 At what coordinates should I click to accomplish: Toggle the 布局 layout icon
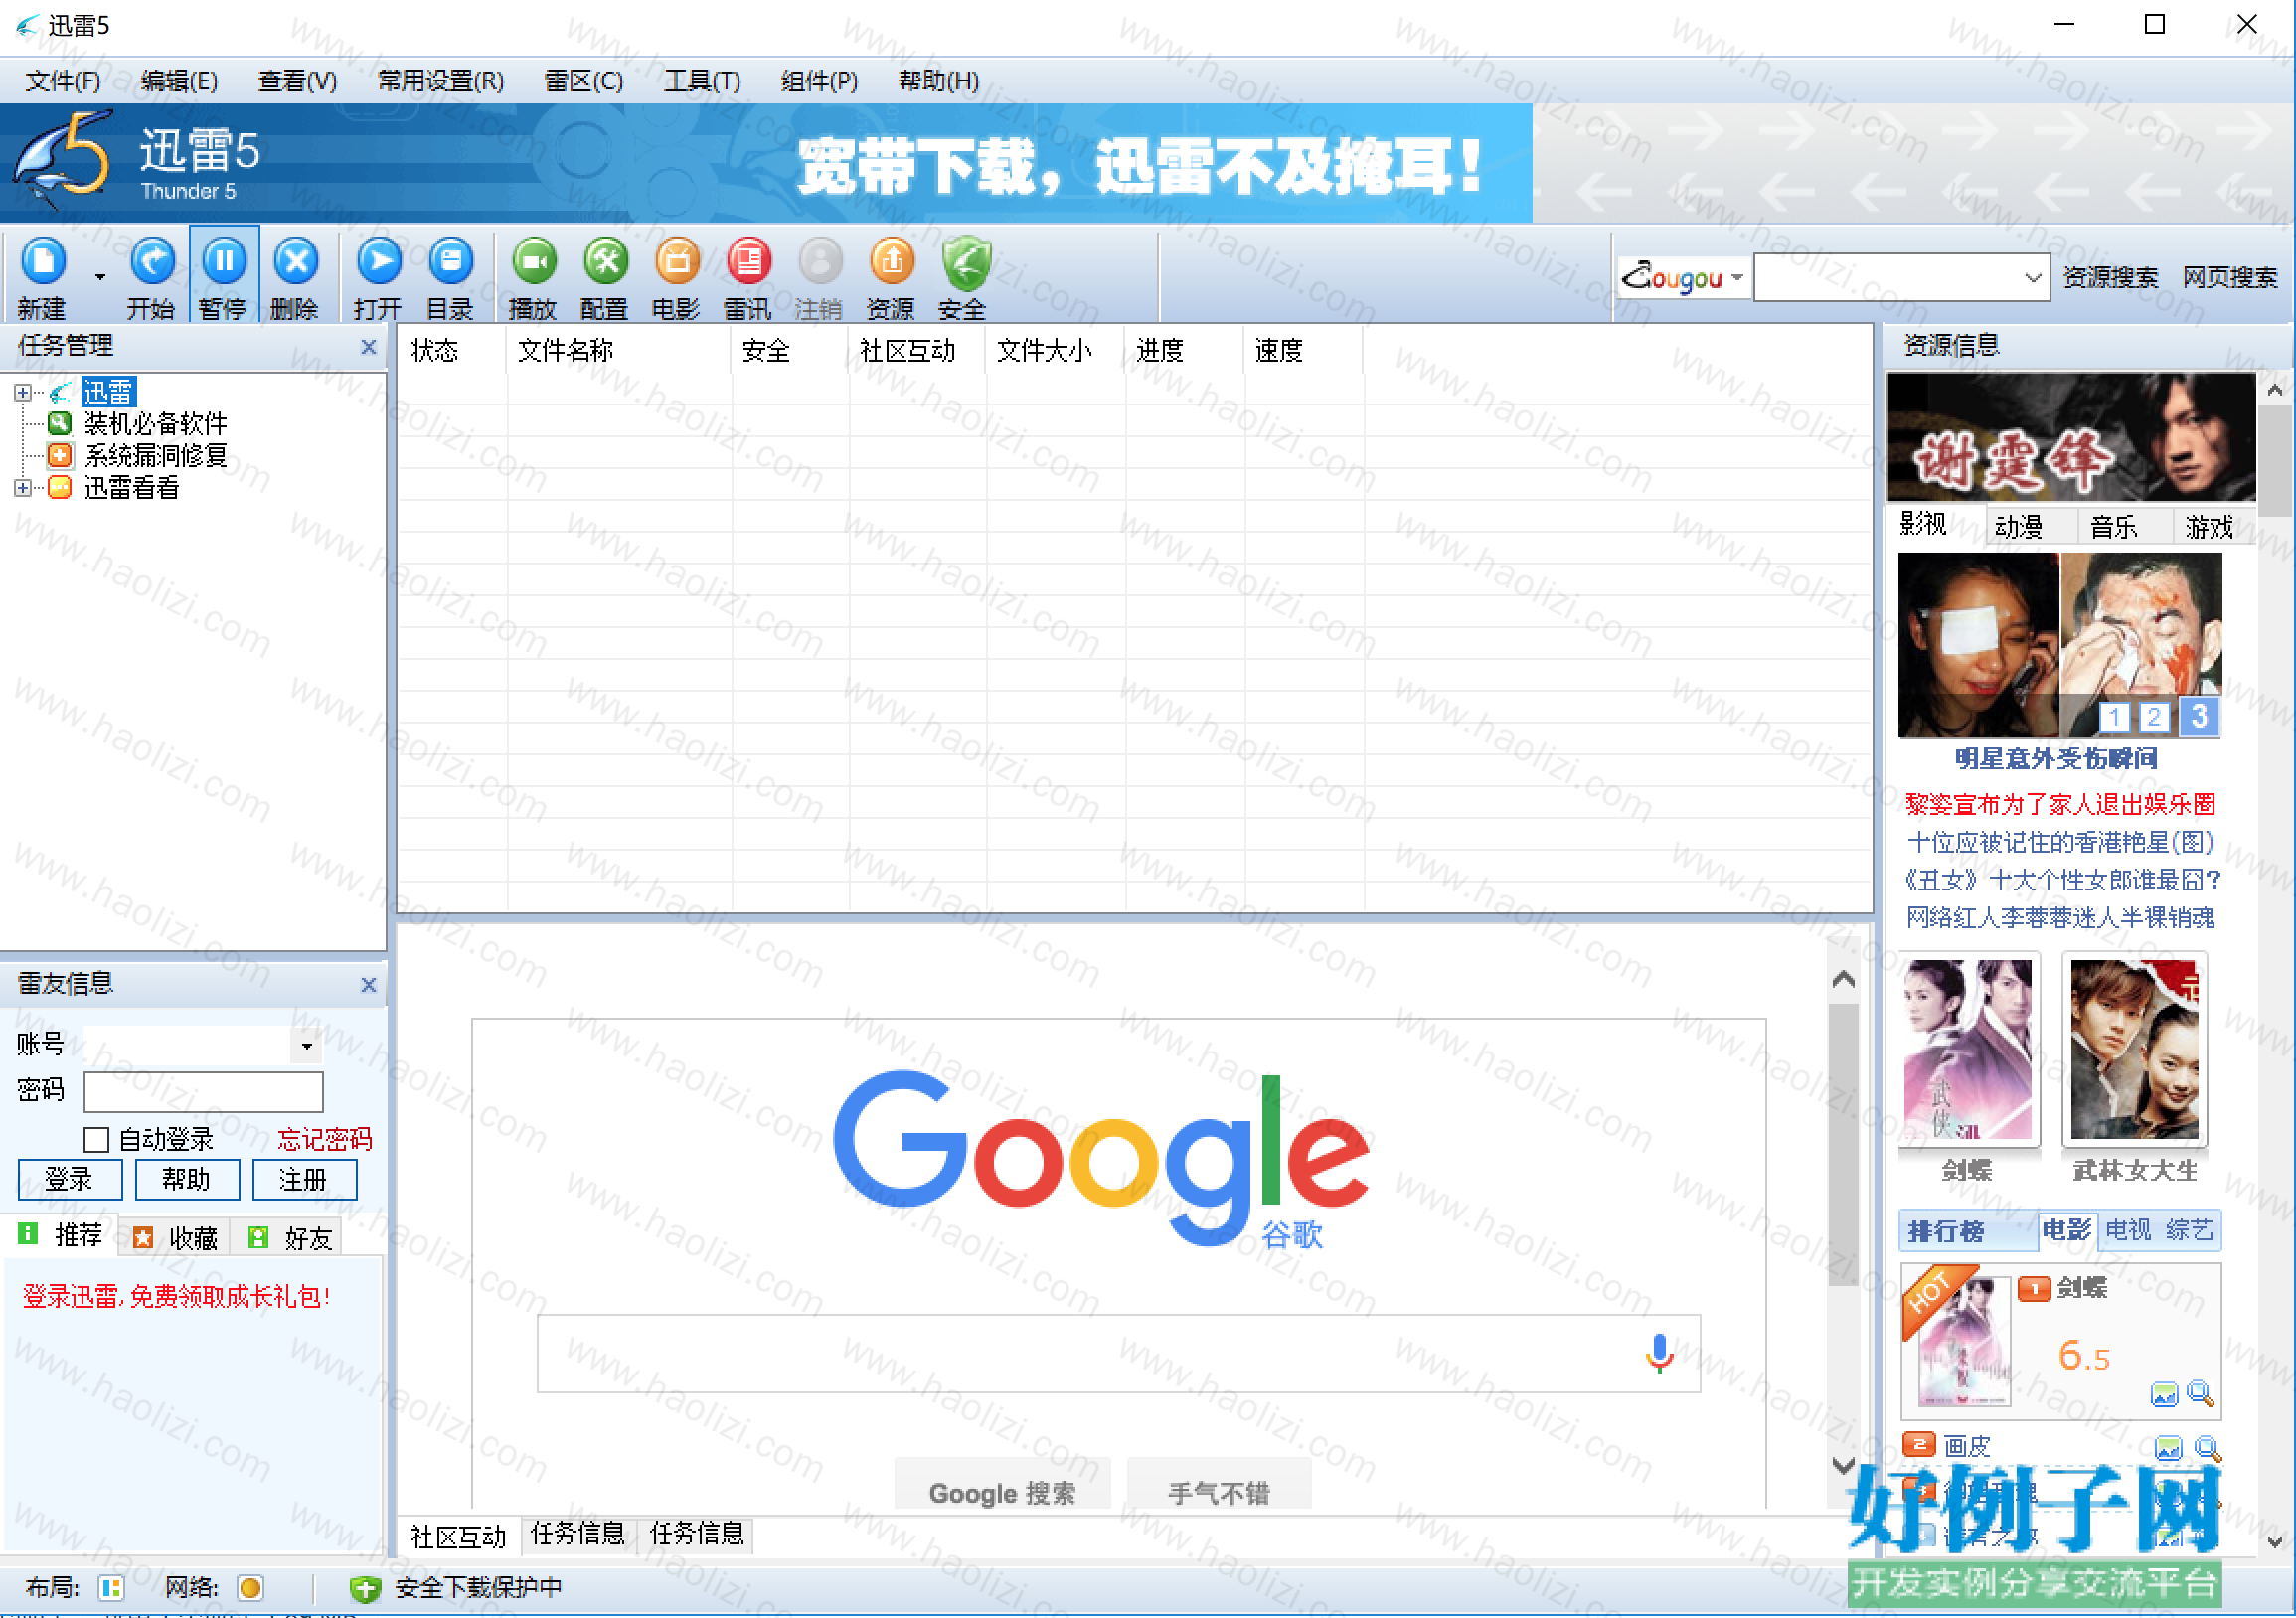[111, 1589]
